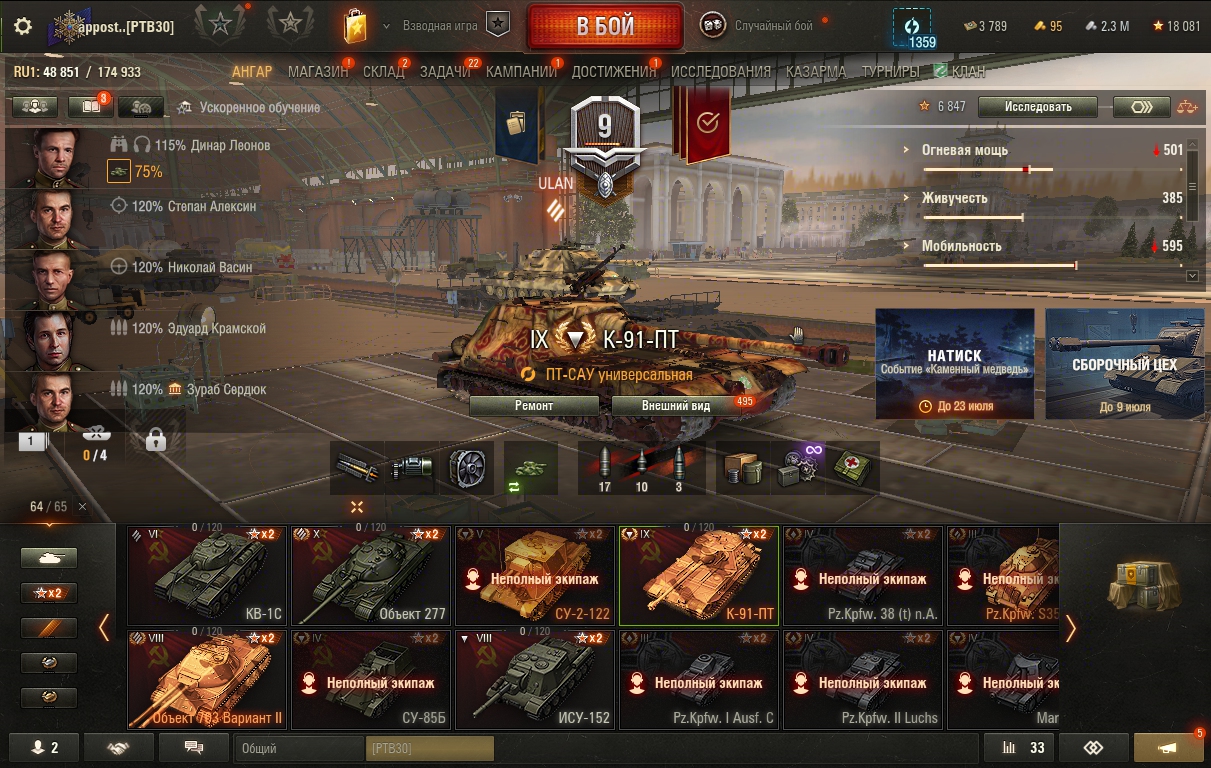
Task: Open the tank comparison scales icon
Action: click(1187, 107)
